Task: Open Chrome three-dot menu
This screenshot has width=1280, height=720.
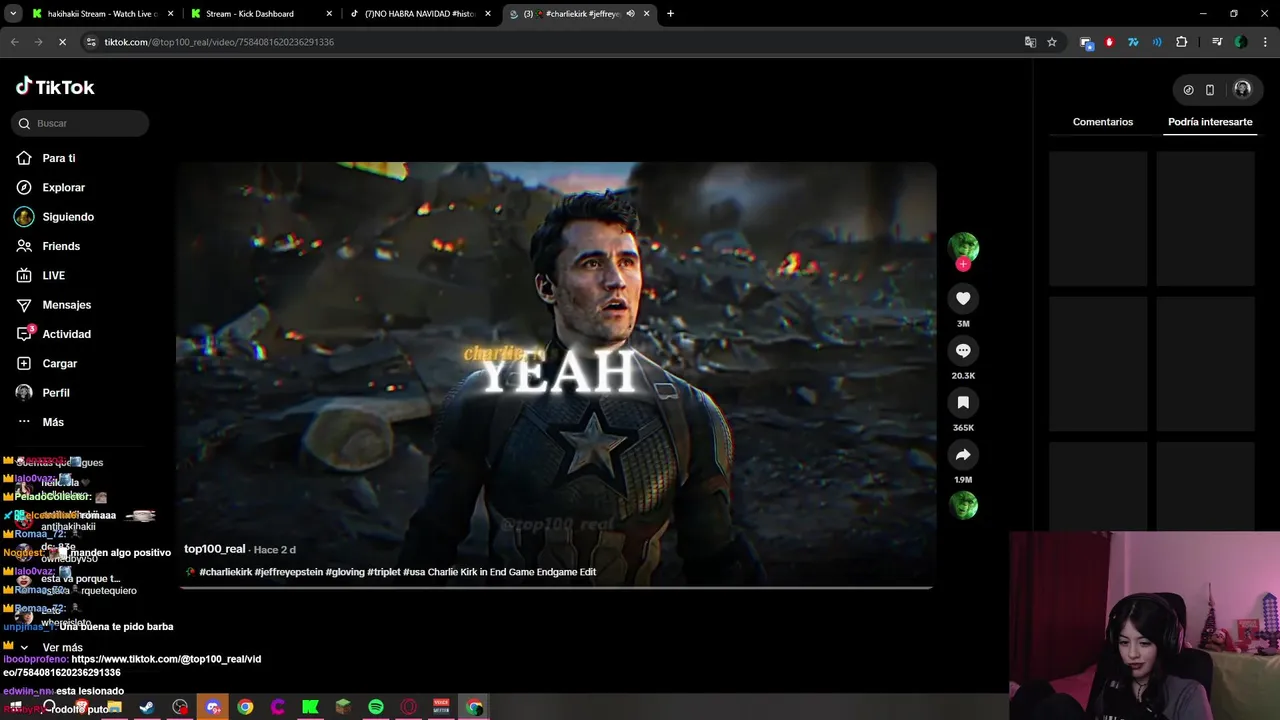Action: [x=1265, y=42]
